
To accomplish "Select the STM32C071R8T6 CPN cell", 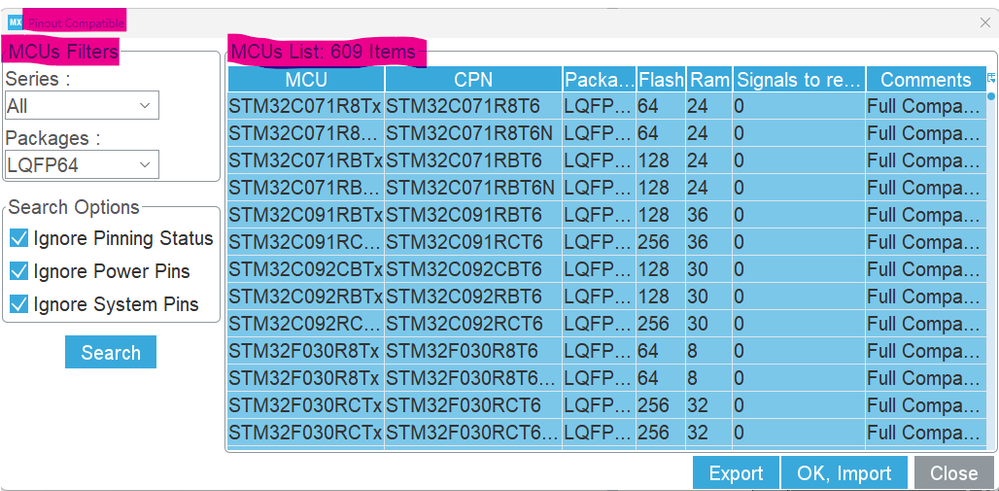I will [473, 106].
